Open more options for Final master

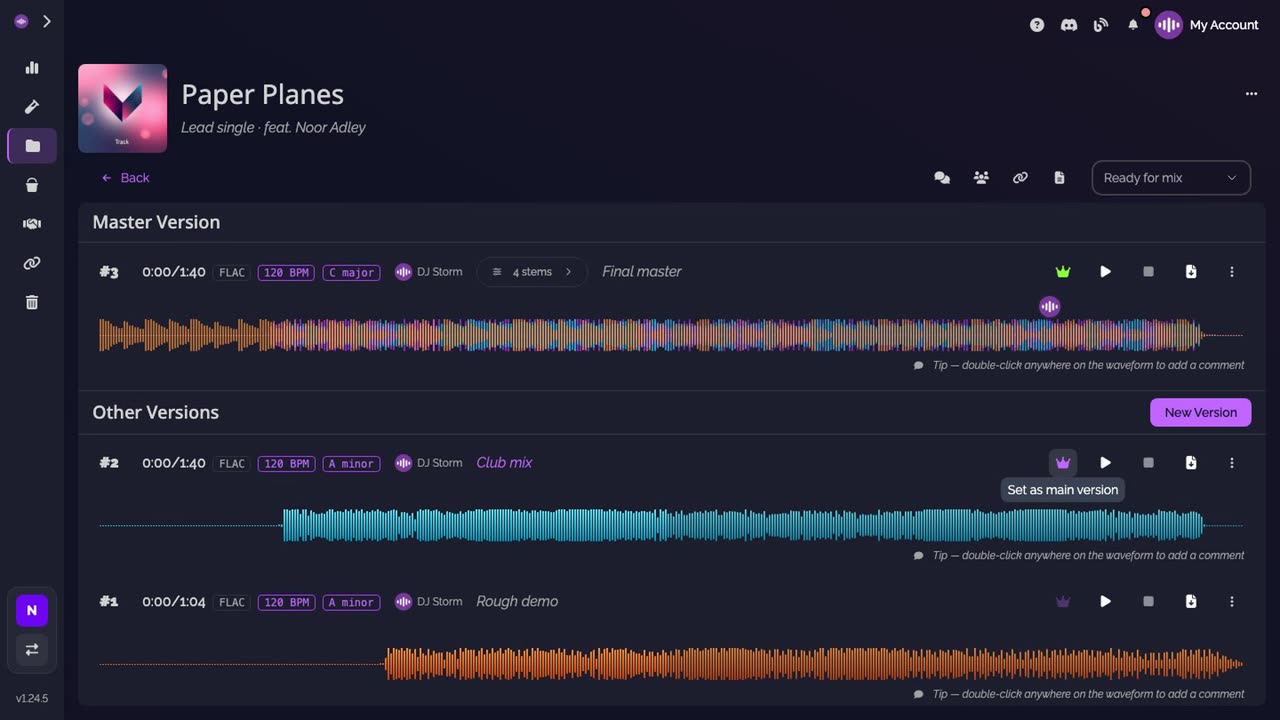point(1232,272)
